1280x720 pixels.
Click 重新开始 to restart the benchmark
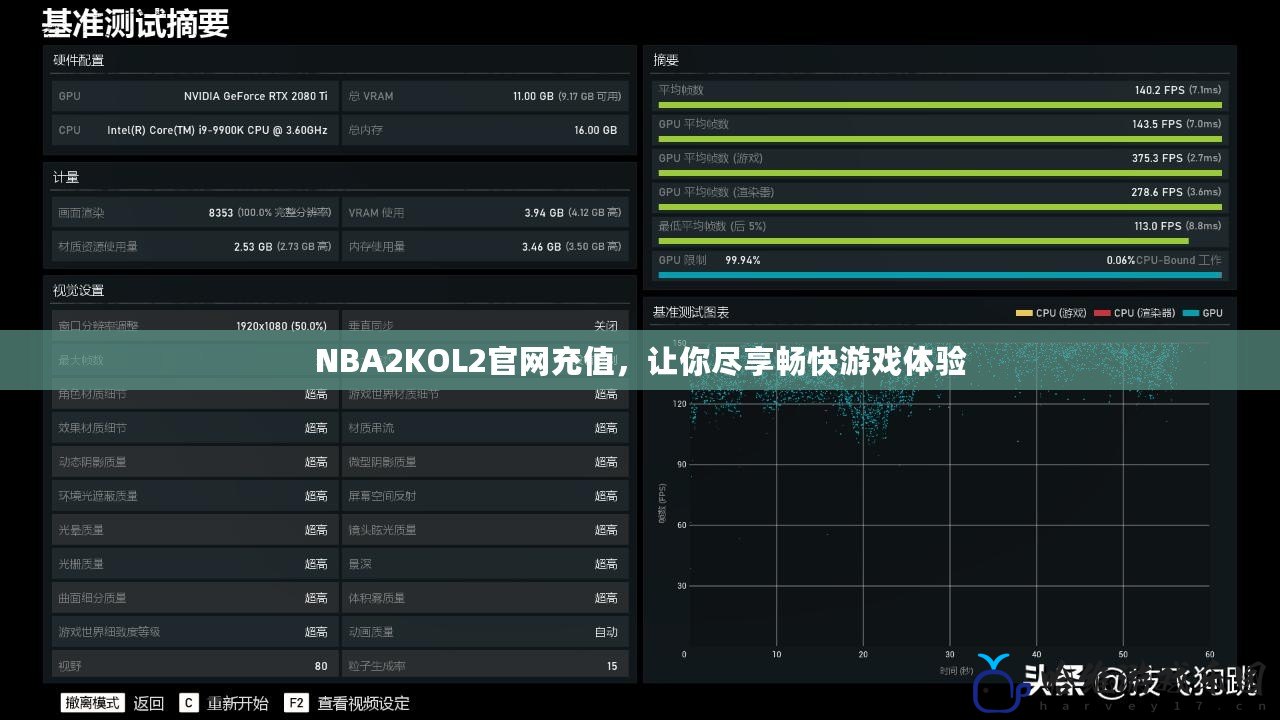pyautogui.click(x=238, y=703)
